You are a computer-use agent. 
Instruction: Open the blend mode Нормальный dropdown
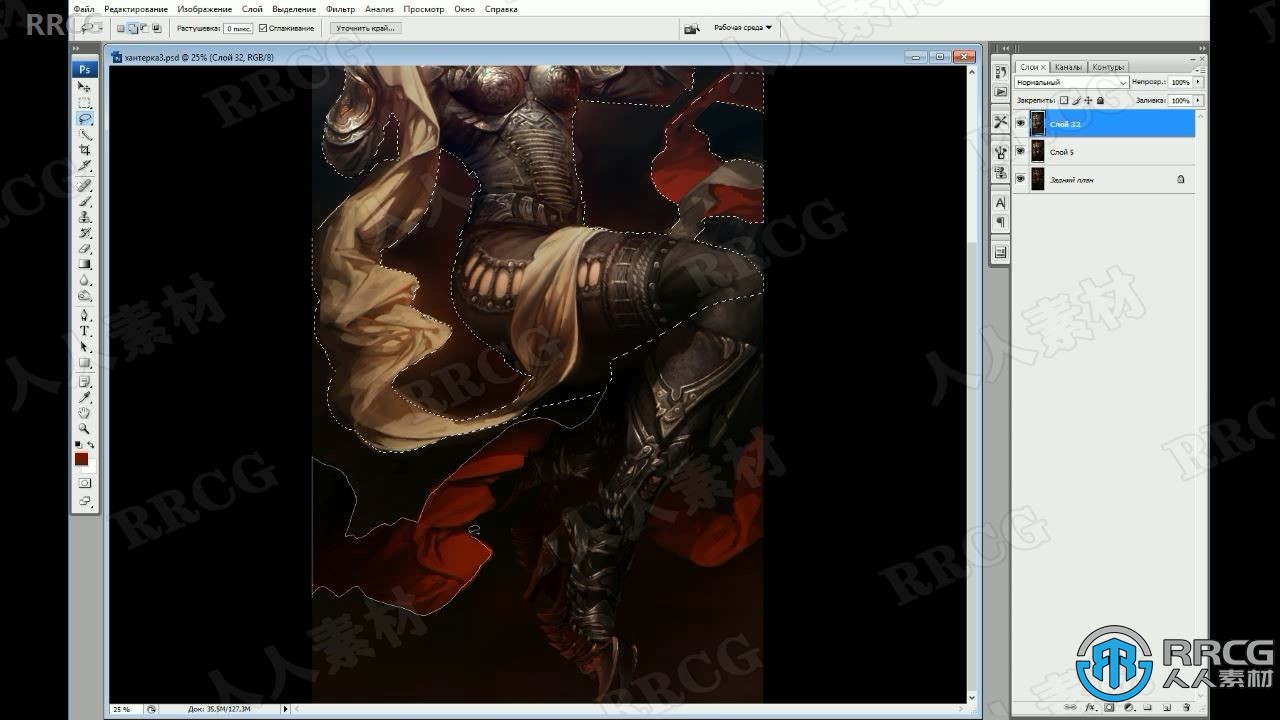click(1071, 82)
